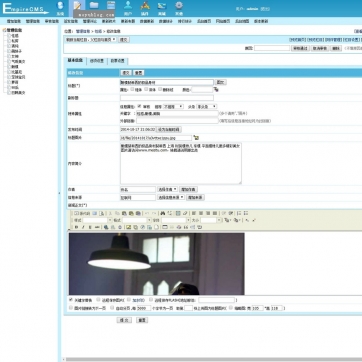Uncheck the 审核 (approved) checkbox

(139, 106)
